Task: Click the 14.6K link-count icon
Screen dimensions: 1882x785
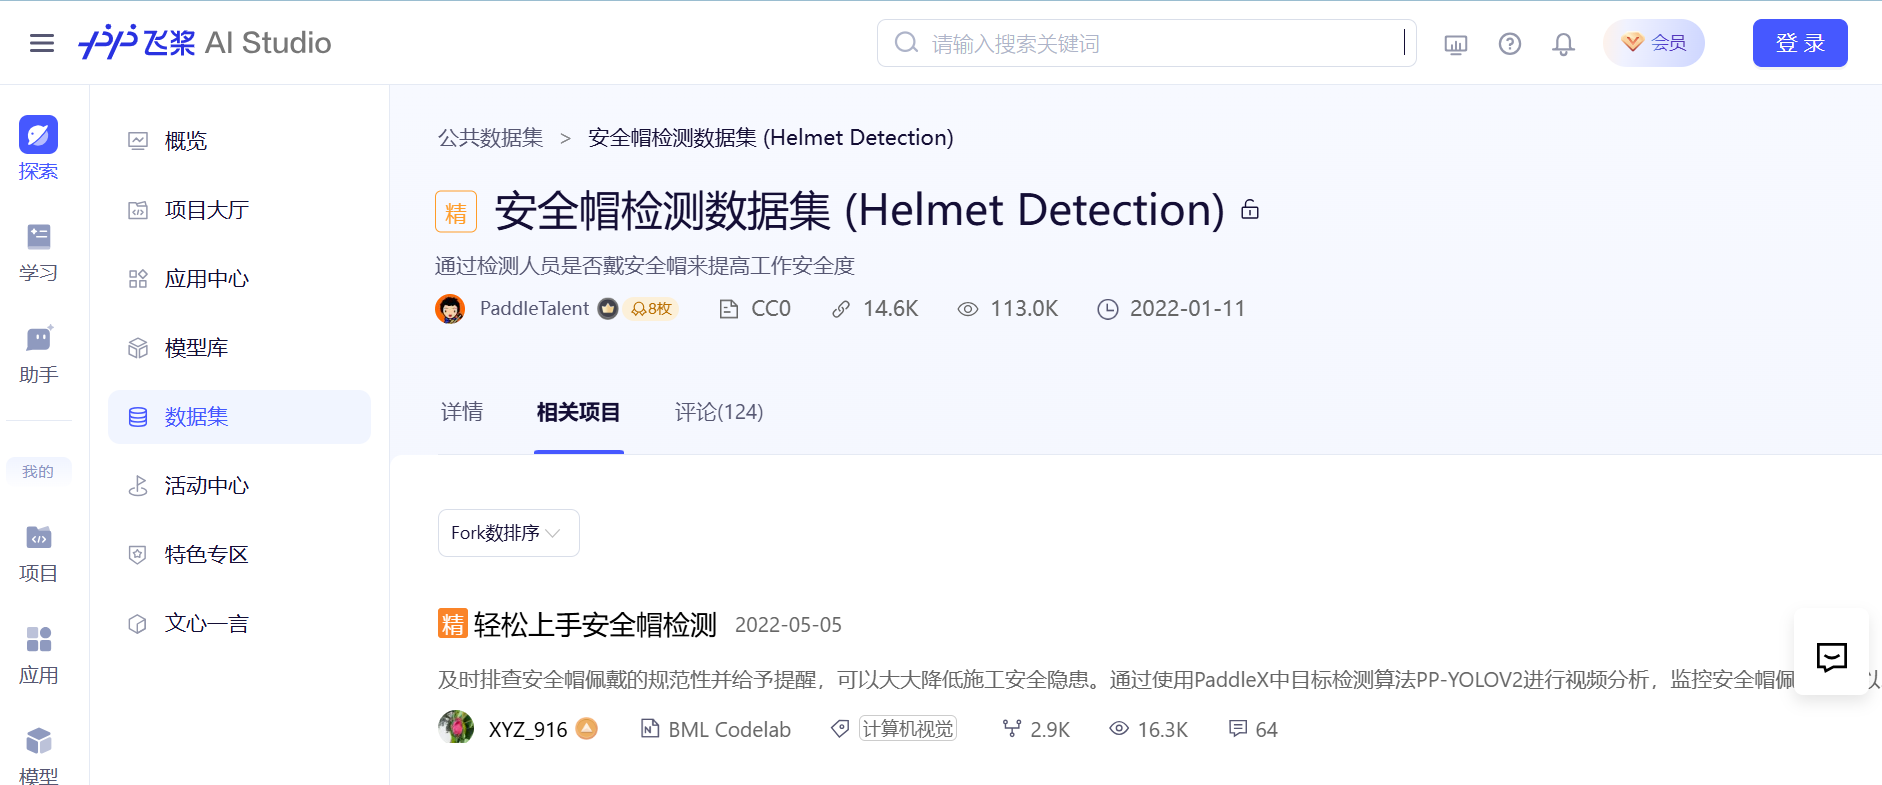Action: pyautogui.click(x=841, y=309)
